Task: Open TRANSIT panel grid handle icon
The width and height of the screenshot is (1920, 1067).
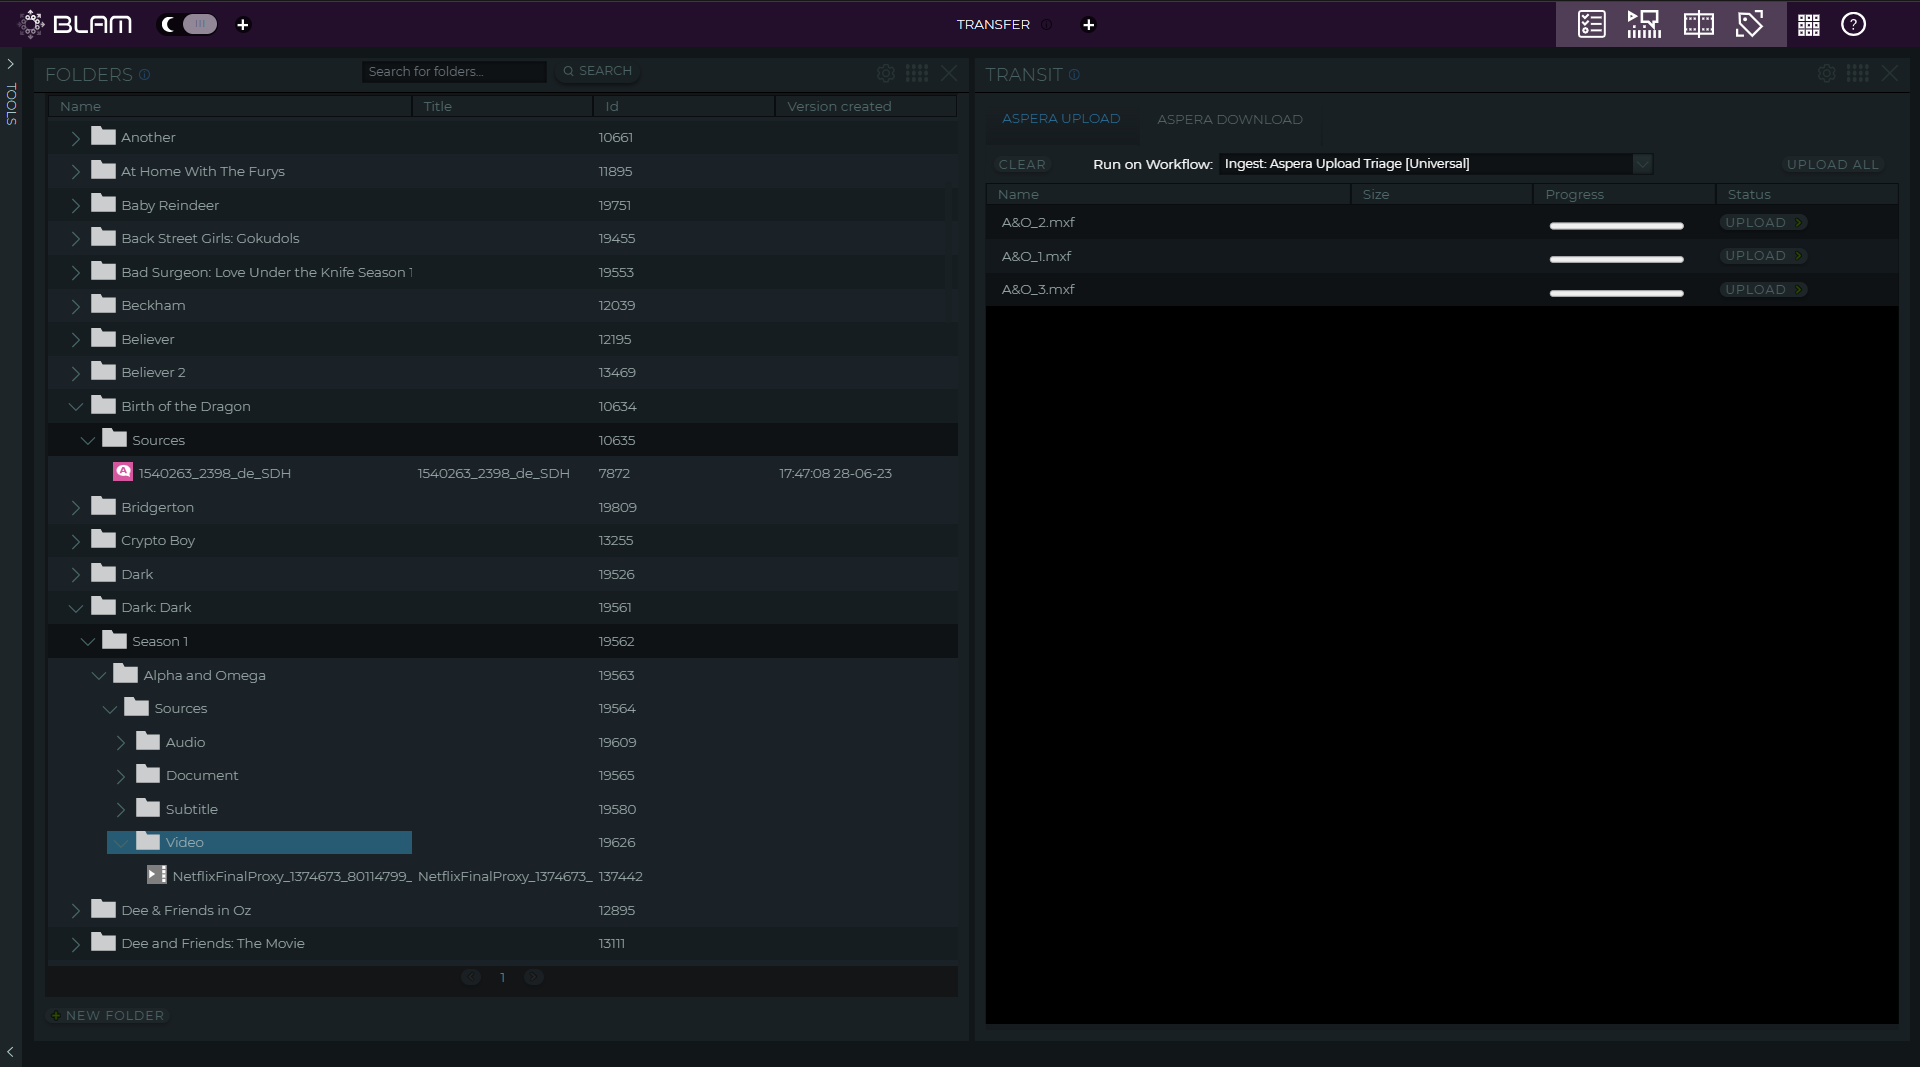Action: pyautogui.click(x=1858, y=73)
